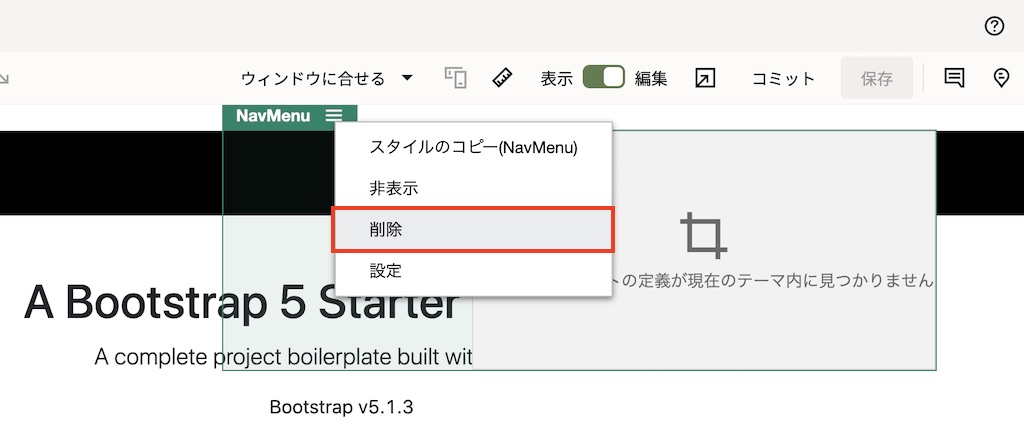Open 設定 from the context menu

click(x=385, y=270)
